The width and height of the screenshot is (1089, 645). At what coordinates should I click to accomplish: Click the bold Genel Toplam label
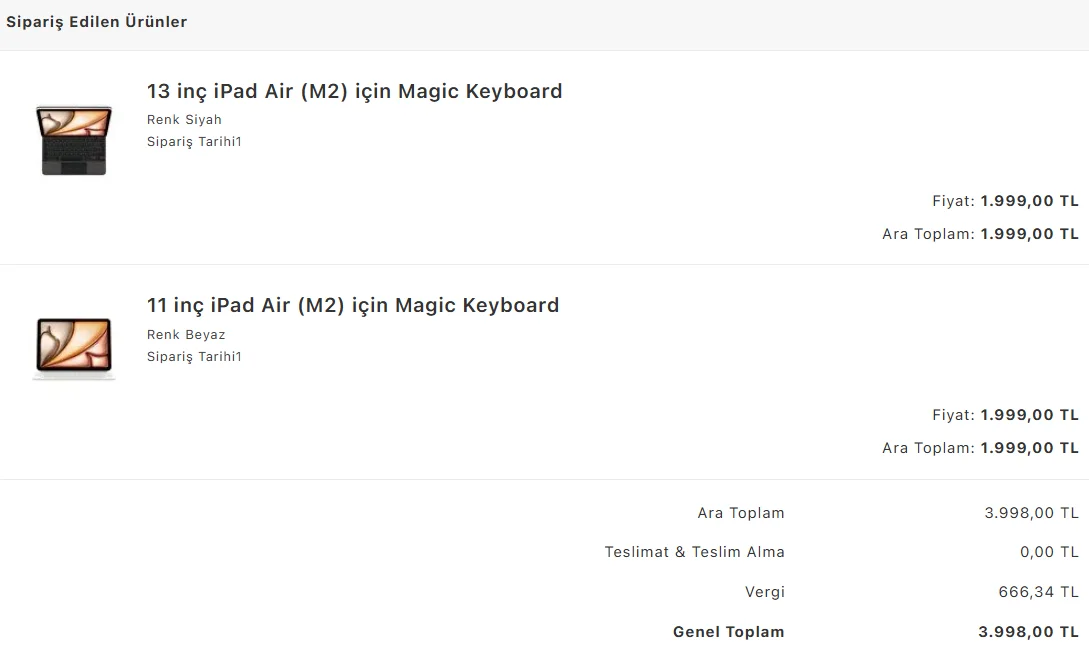tap(728, 632)
